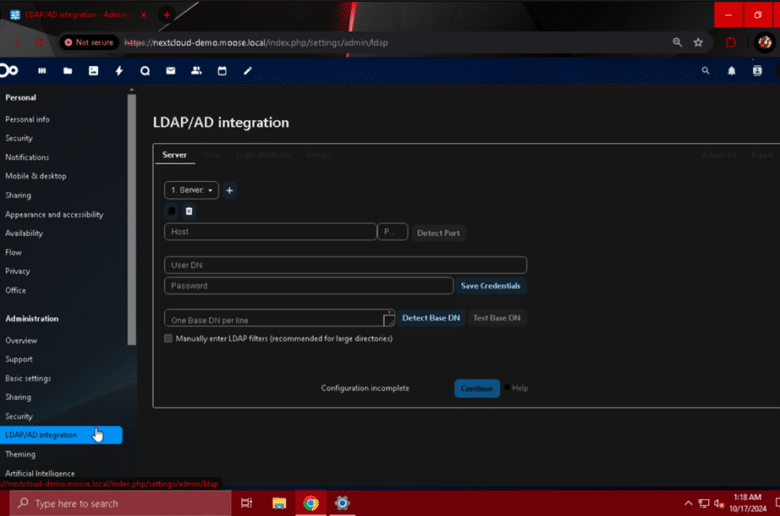Image resolution: width=780 pixels, height=516 pixels.
Task: Open the Calendar icon in top bar
Action: coord(222,71)
